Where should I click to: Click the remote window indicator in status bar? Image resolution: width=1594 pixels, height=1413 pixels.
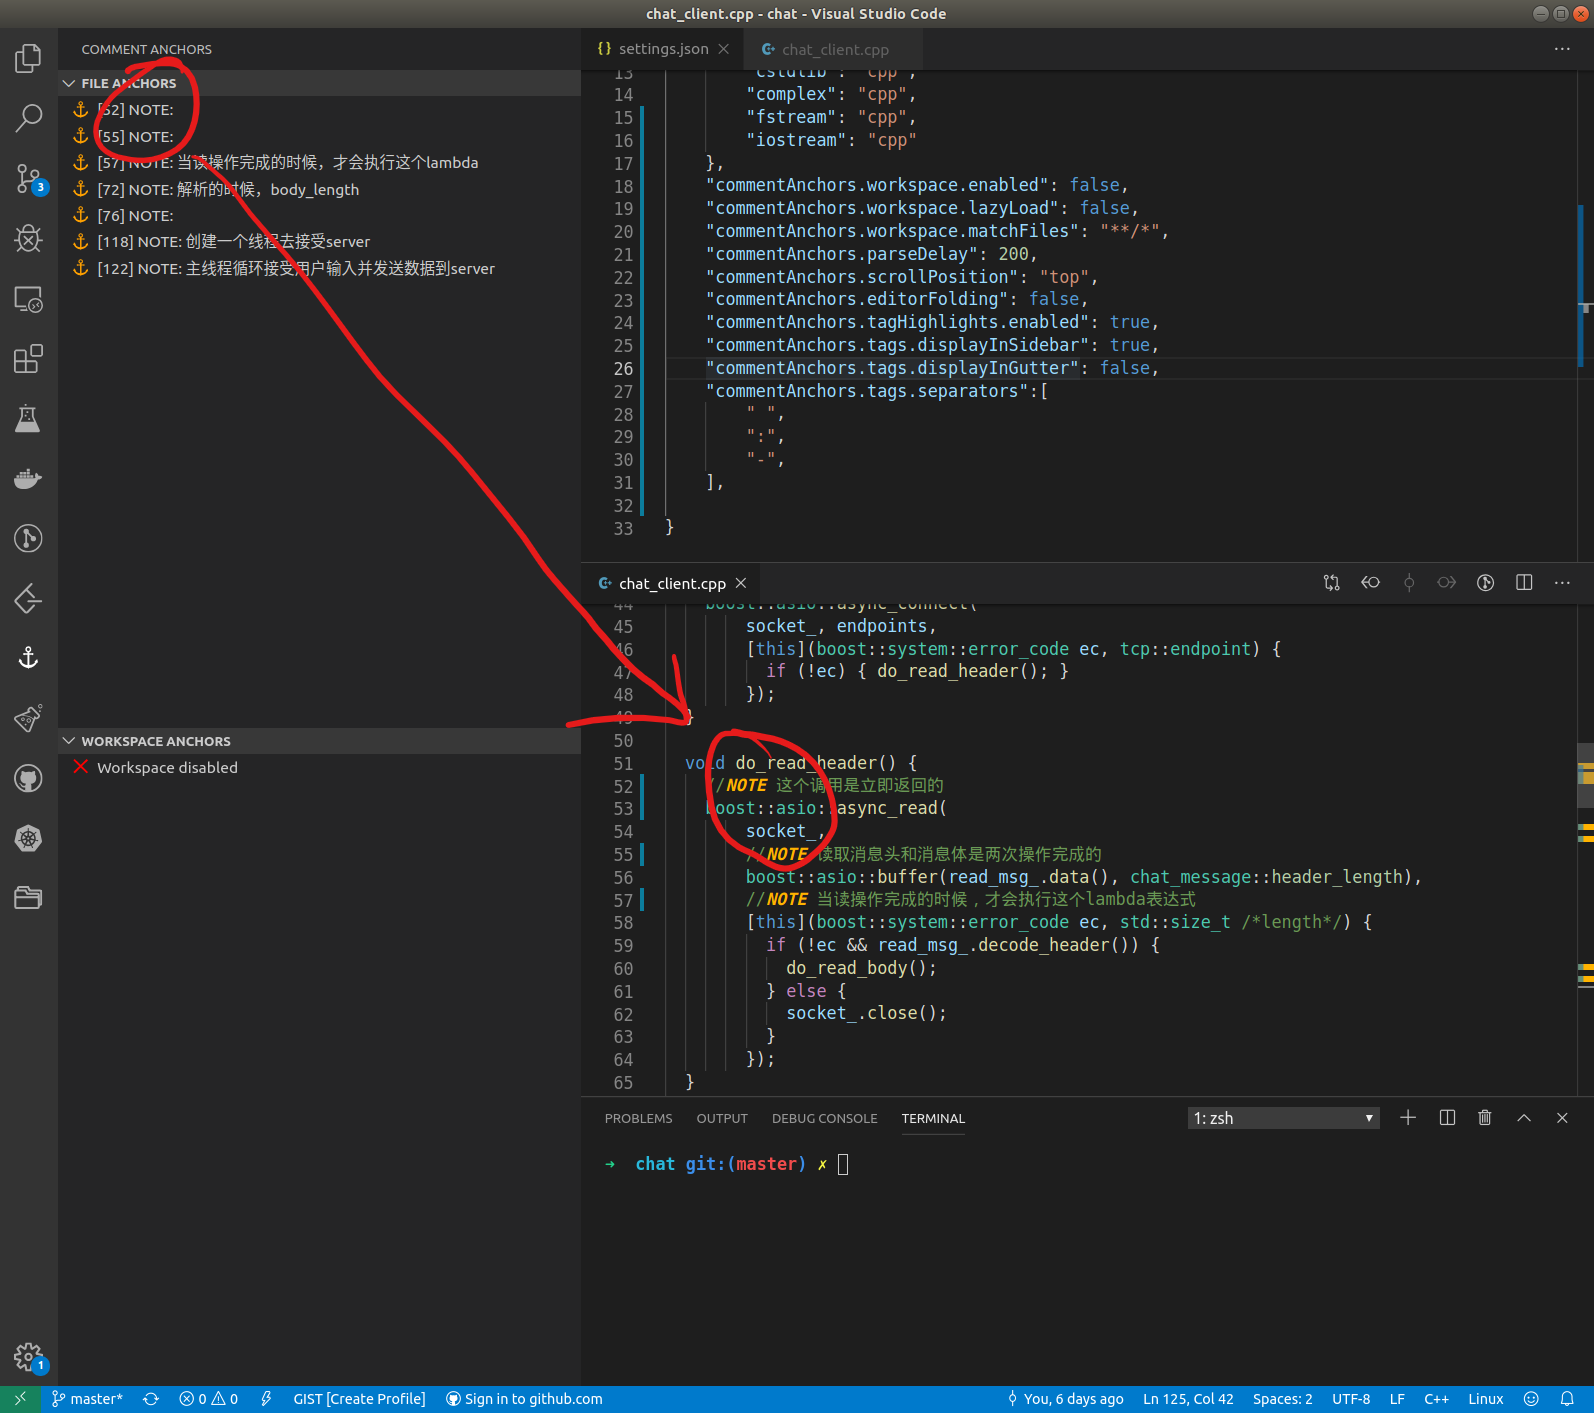click(x=20, y=1399)
